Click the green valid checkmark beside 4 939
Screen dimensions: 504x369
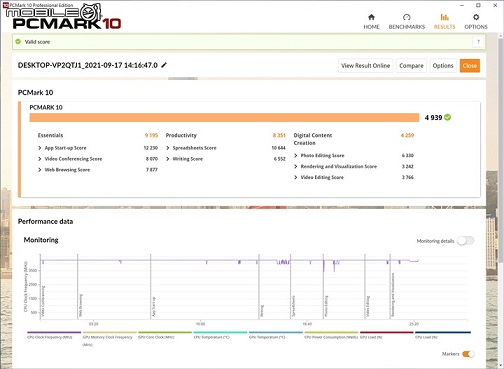(448, 117)
